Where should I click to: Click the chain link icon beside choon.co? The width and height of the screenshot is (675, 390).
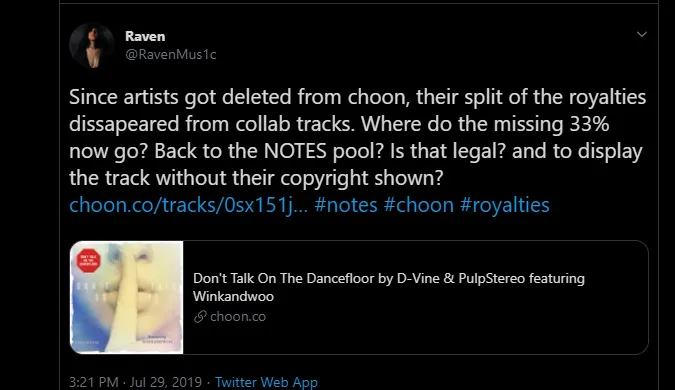coord(200,317)
